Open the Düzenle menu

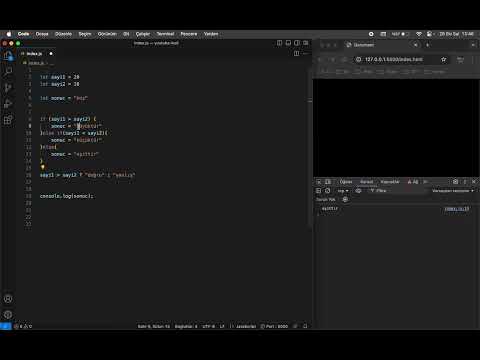click(63, 34)
